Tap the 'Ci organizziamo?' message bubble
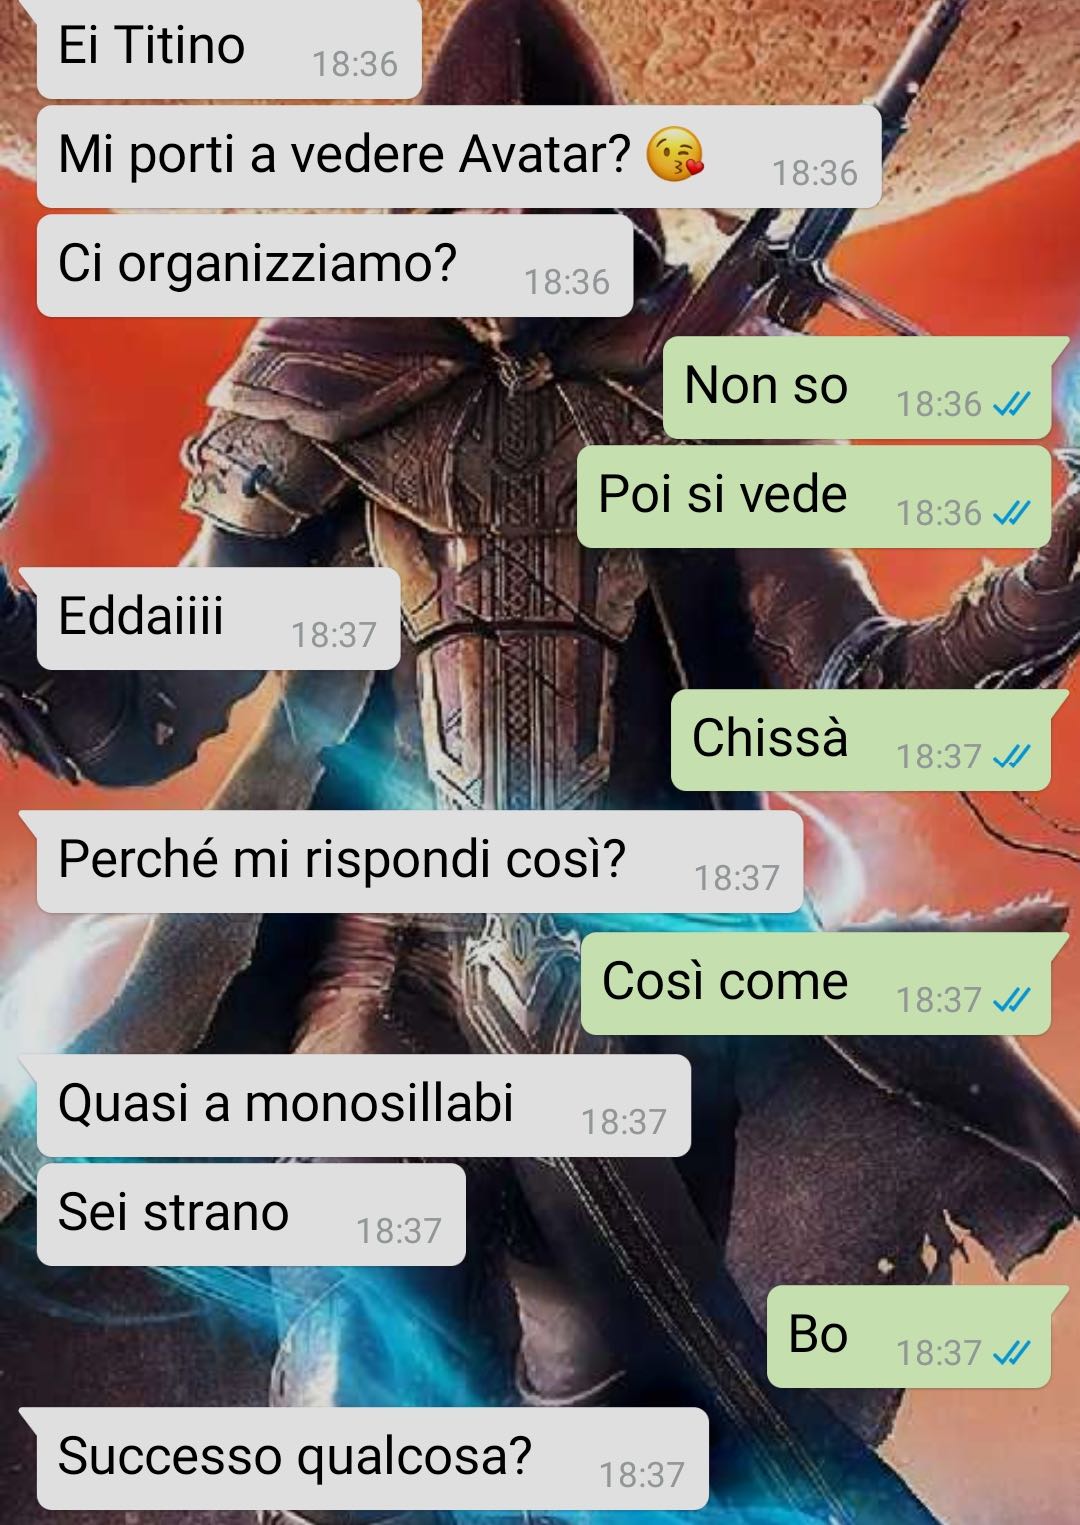The height and width of the screenshot is (1525, 1080). (x=335, y=265)
